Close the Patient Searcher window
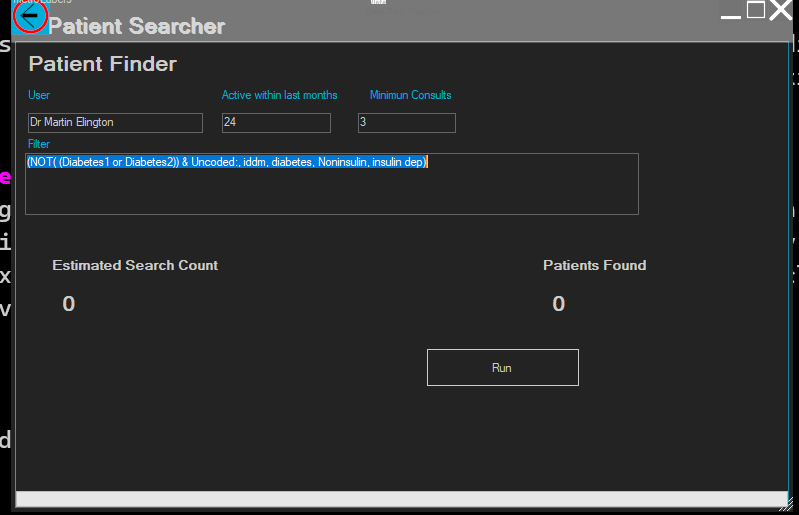This screenshot has height=515, width=799. pos(780,11)
